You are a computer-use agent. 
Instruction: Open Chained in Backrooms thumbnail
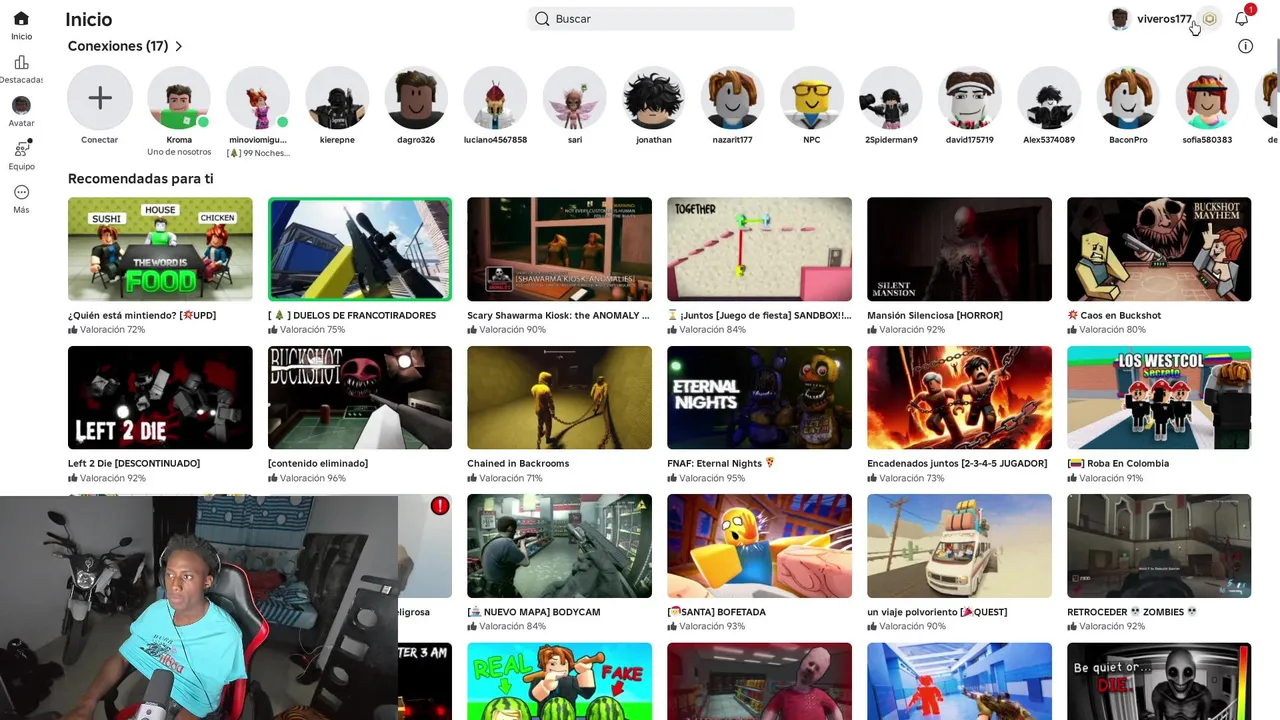[559, 398]
